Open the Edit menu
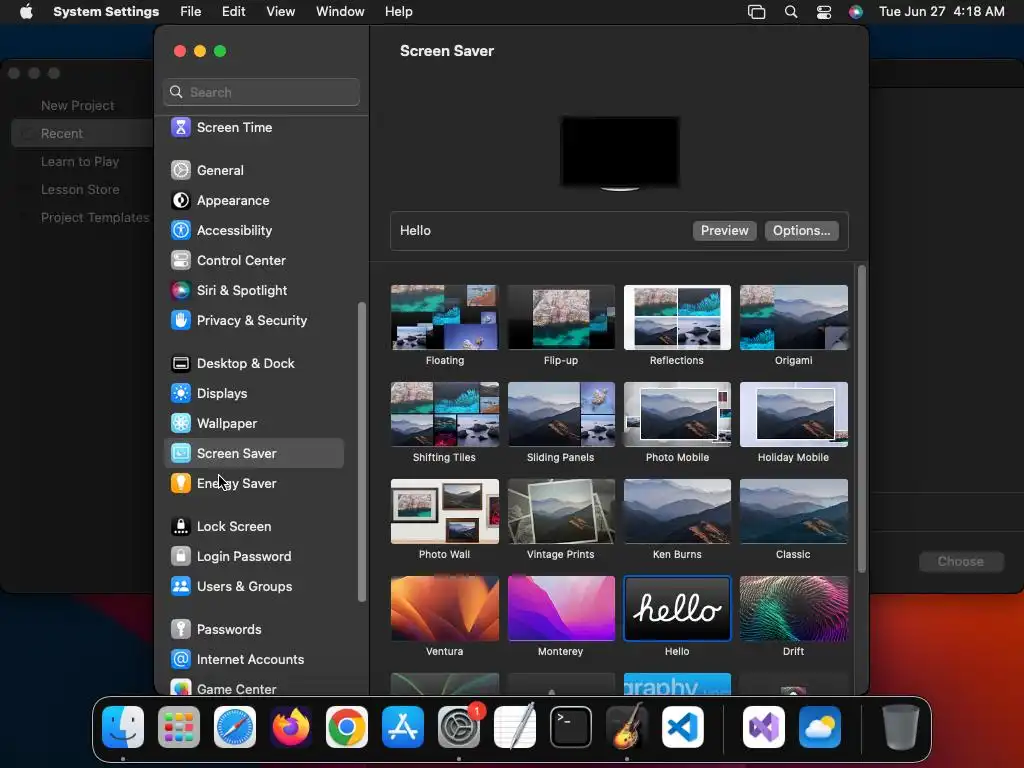 (234, 12)
